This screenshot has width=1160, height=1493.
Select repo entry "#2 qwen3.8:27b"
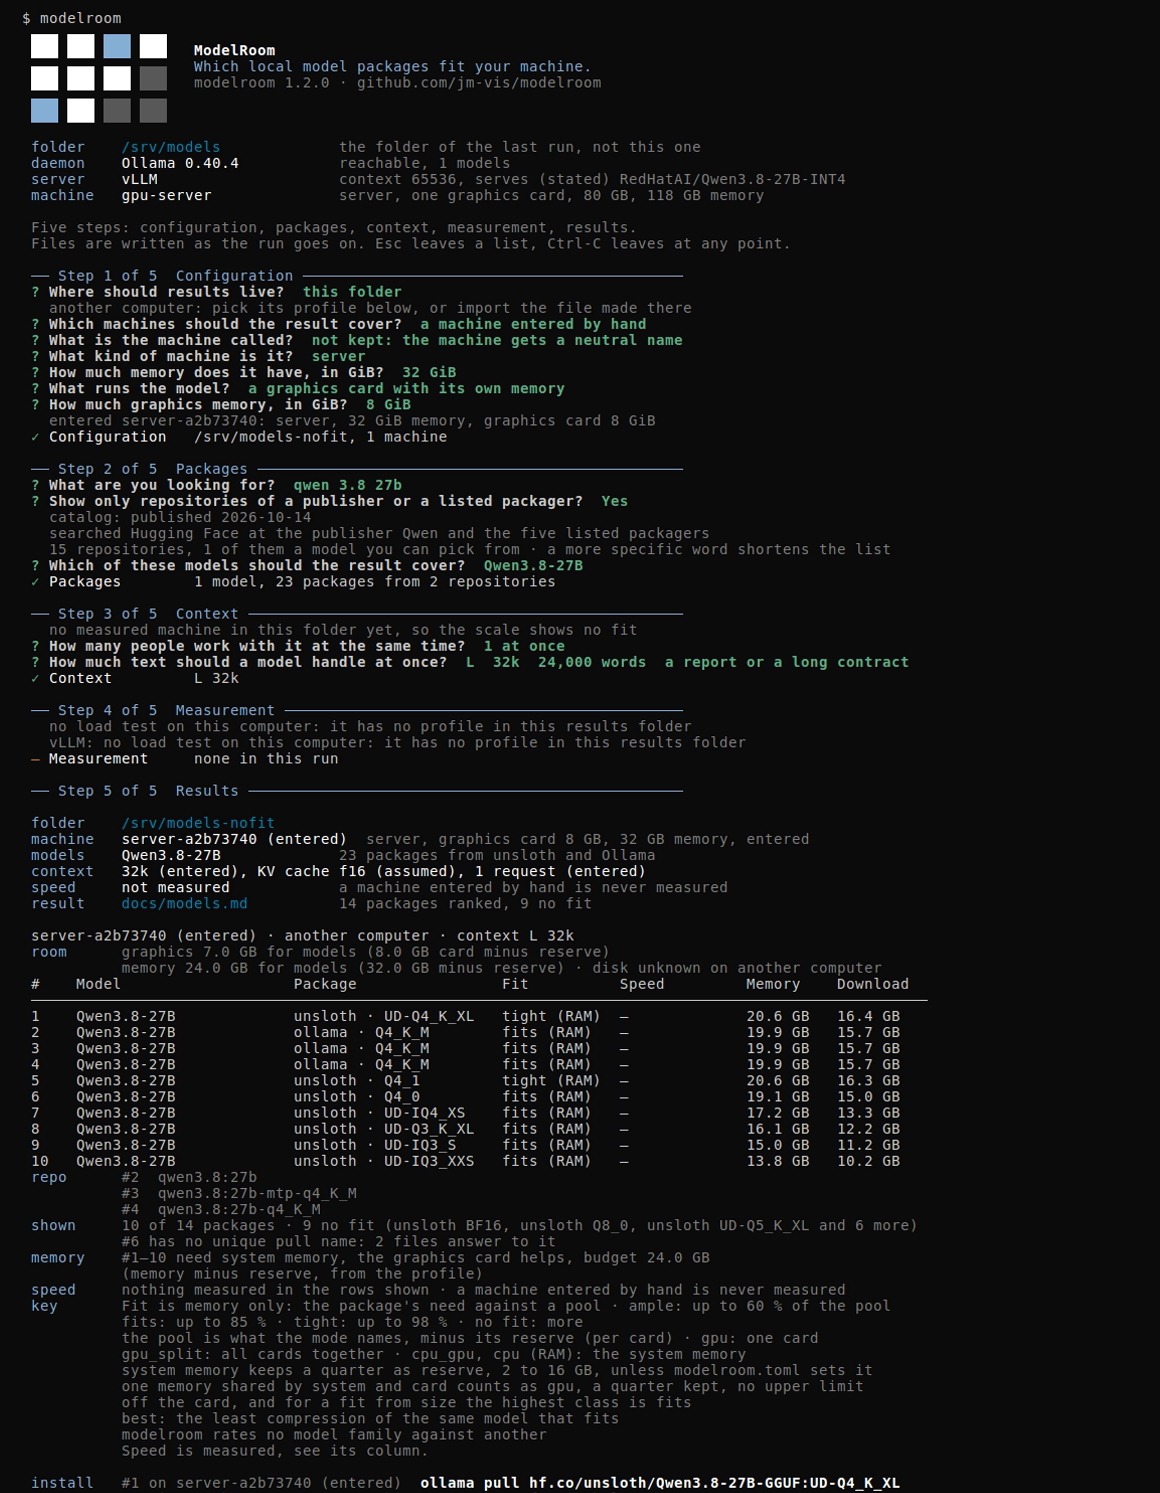coord(189,1177)
